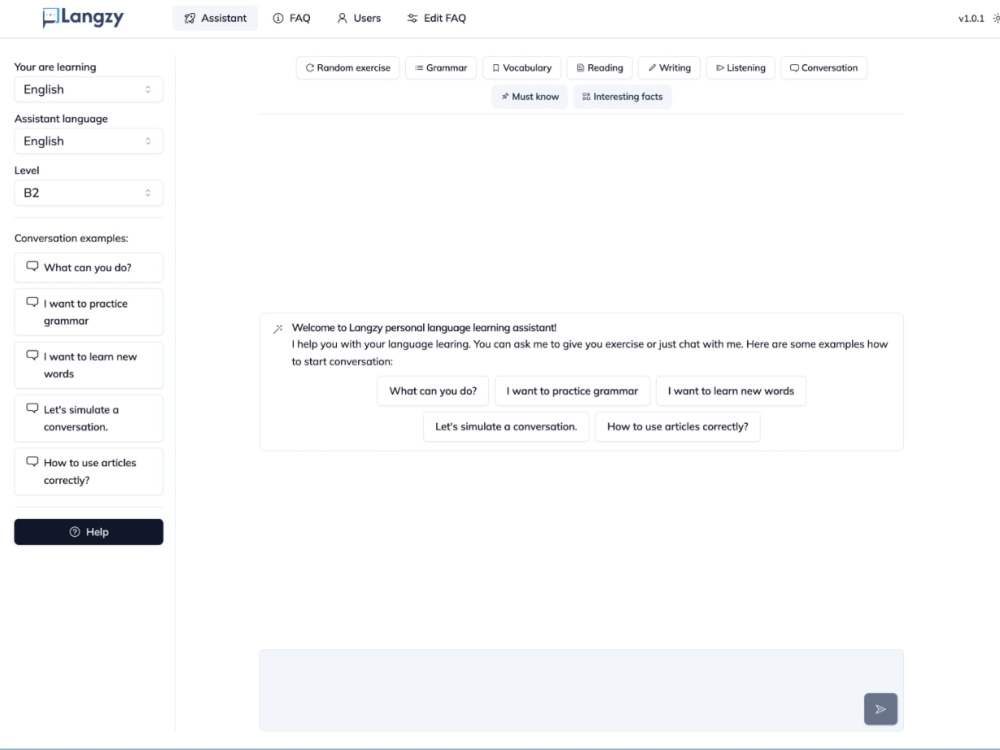Select sidebar example 'What can you do?'
Viewport: 1000px width, 750px height.
(89, 268)
